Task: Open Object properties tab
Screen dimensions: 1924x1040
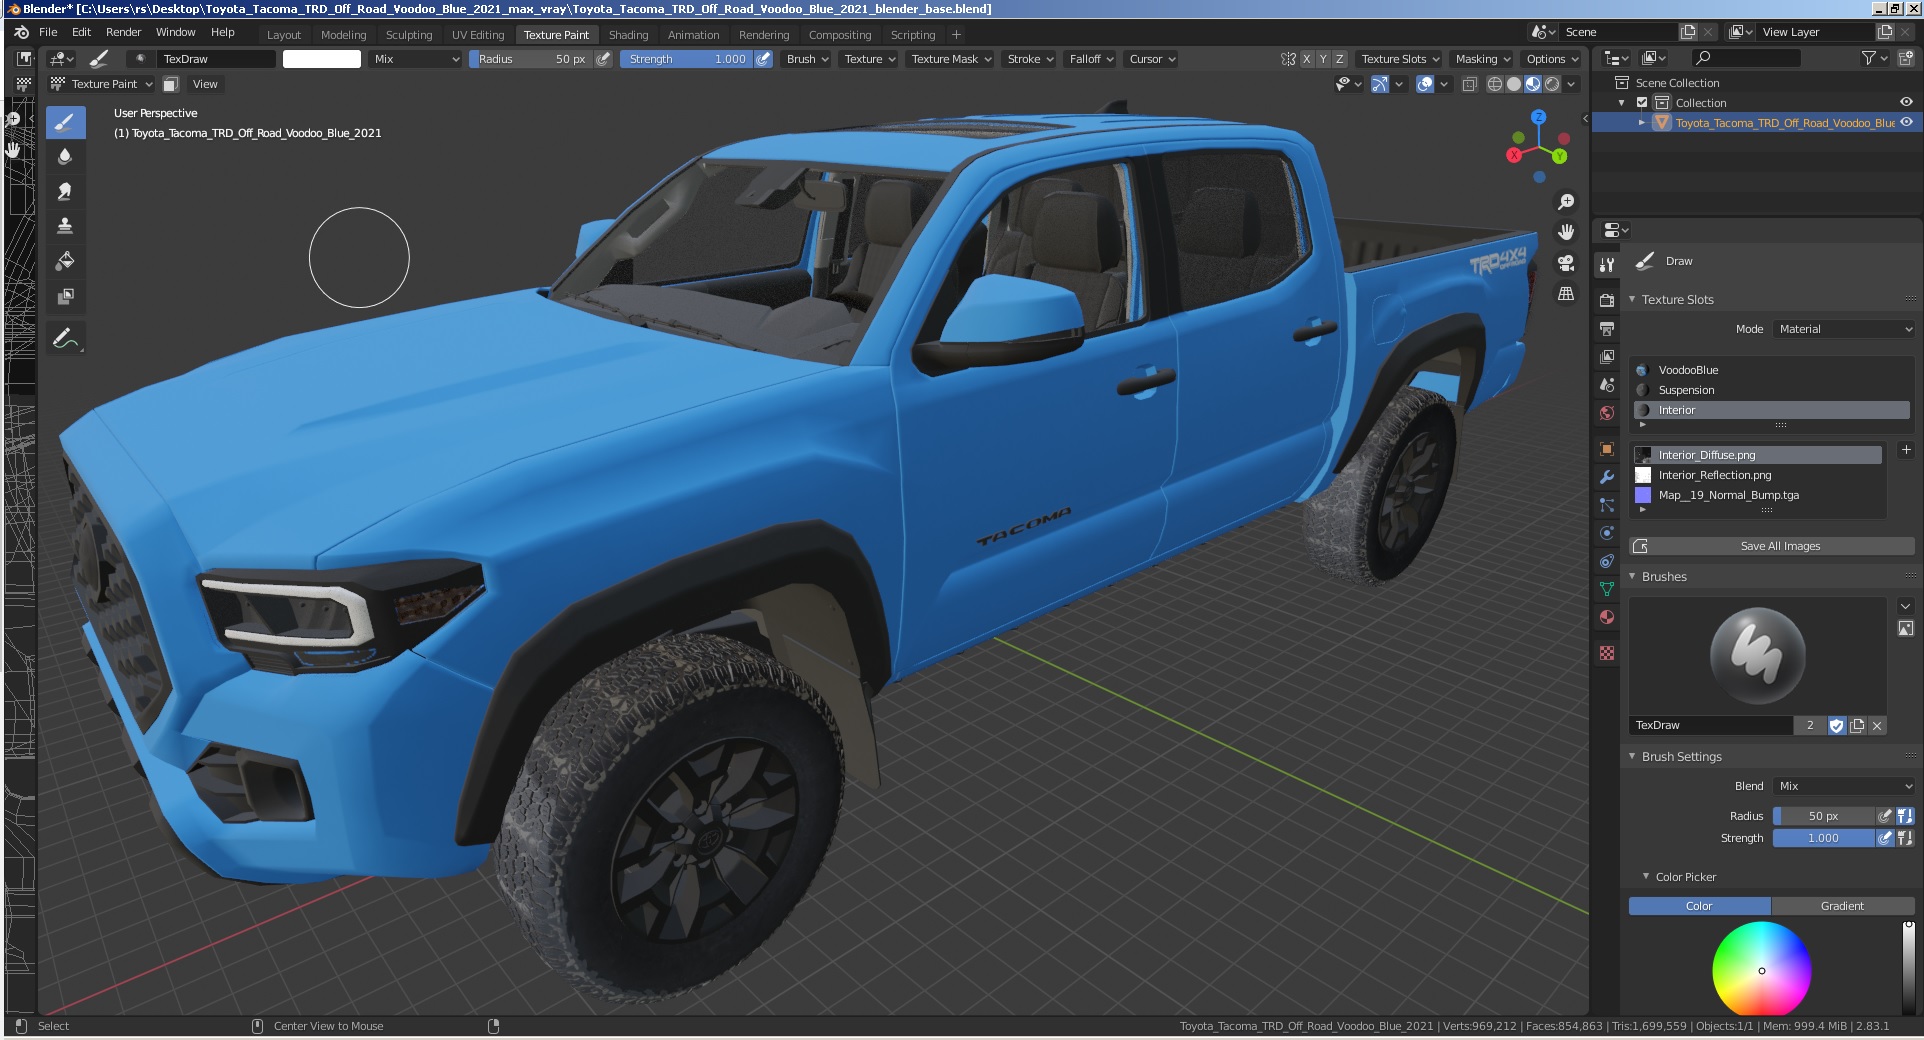Action: click(x=1607, y=449)
